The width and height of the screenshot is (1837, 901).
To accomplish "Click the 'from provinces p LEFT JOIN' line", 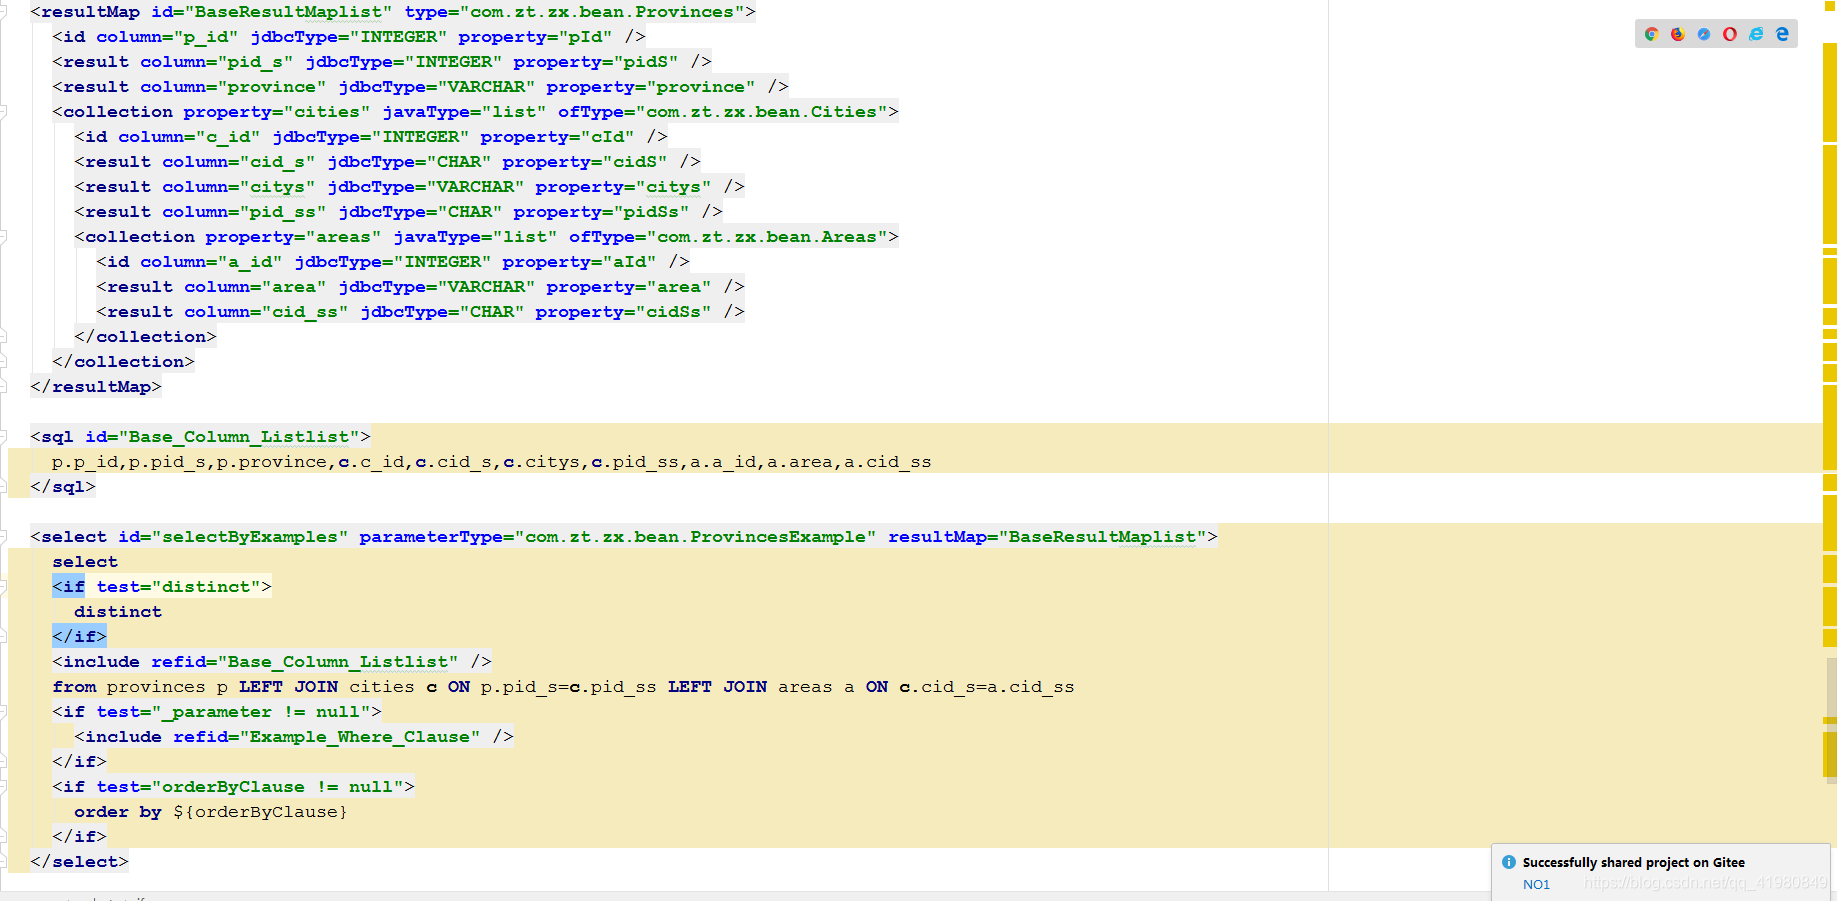I will 563,687.
